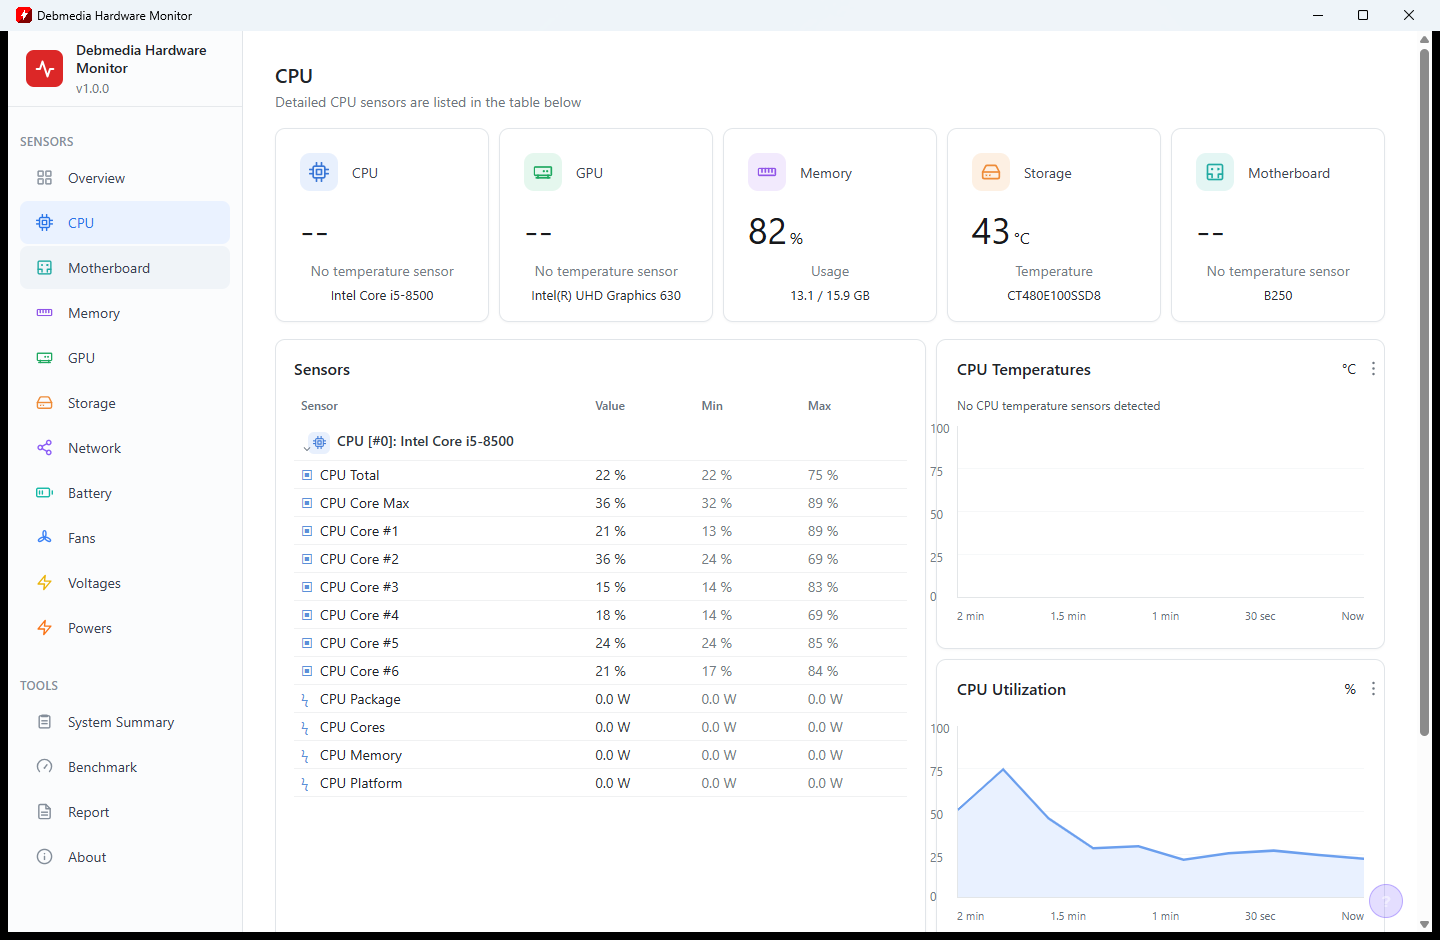
Task: Open Benchmark via its gauge icon
Action: pos(44,767)
